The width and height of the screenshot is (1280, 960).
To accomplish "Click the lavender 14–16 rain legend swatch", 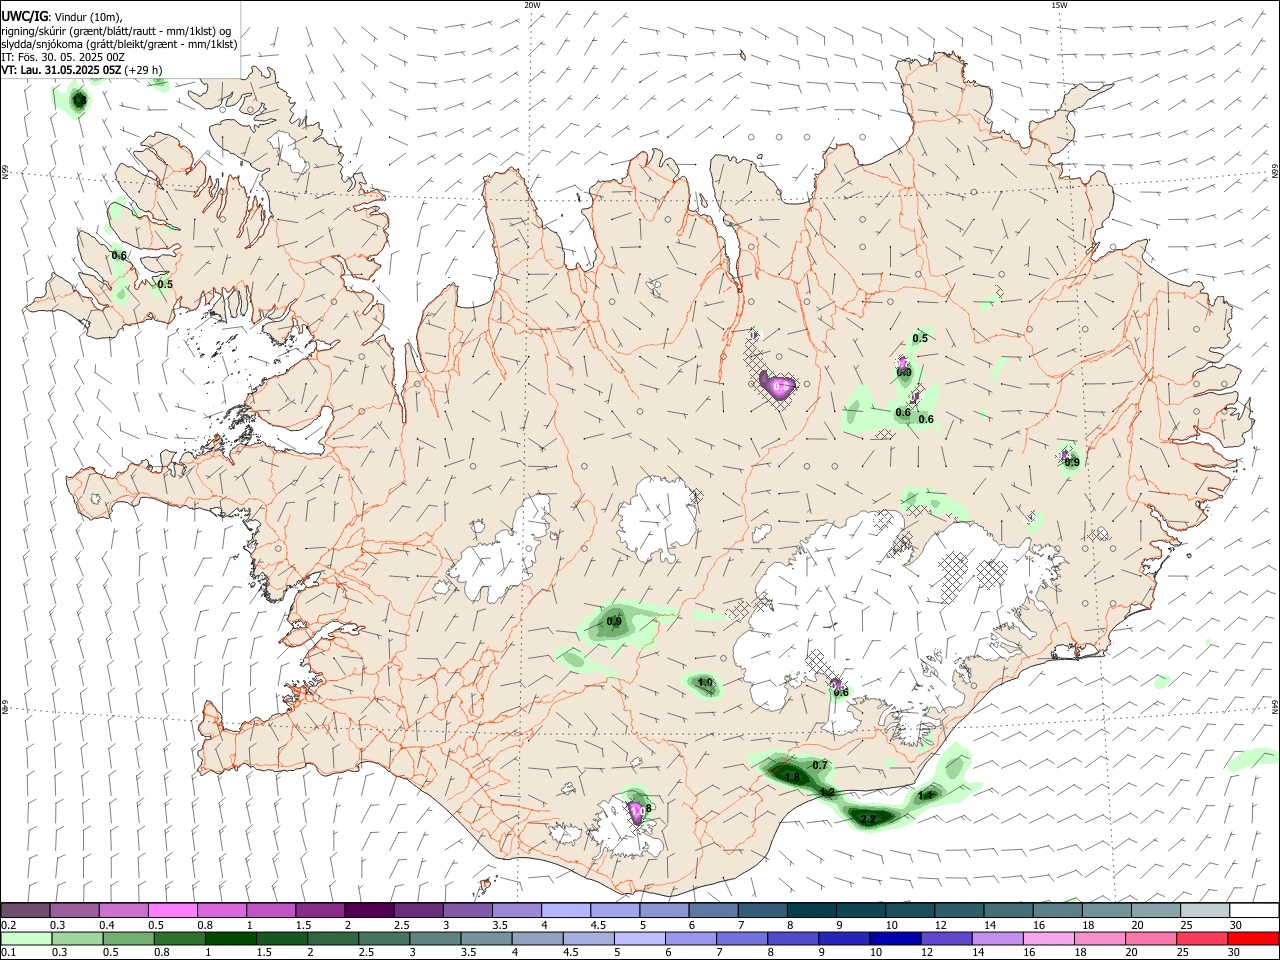I will pos(997,938).
